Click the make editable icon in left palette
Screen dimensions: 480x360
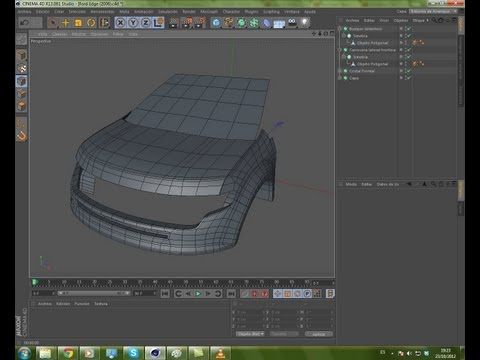pyautogui.click(x=22, y=39)
